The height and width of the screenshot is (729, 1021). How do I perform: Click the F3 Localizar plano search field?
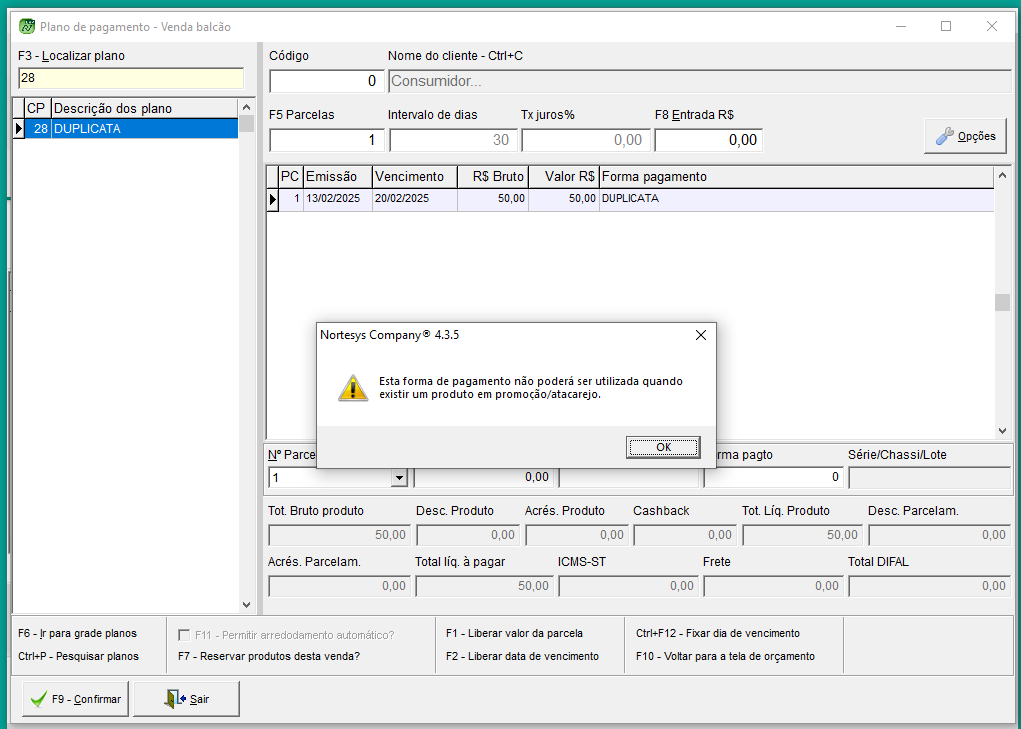(x=130, y=78)
